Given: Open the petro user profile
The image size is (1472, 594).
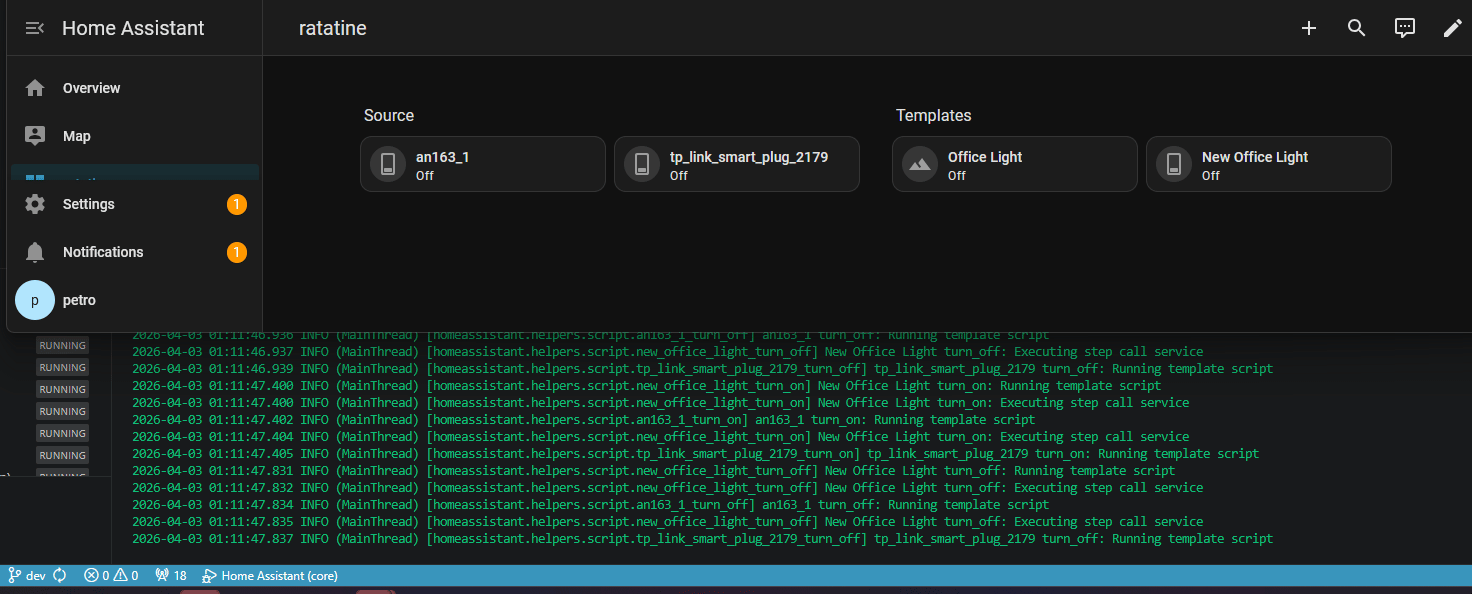Looking at the screenshot, I should click(135, 300).
